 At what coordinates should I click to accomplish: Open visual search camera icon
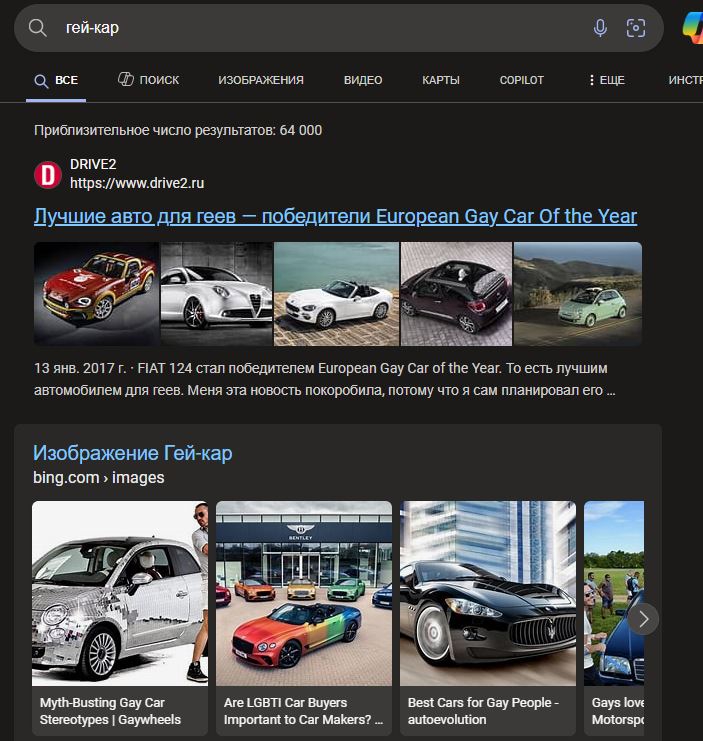tap(635, 28)
